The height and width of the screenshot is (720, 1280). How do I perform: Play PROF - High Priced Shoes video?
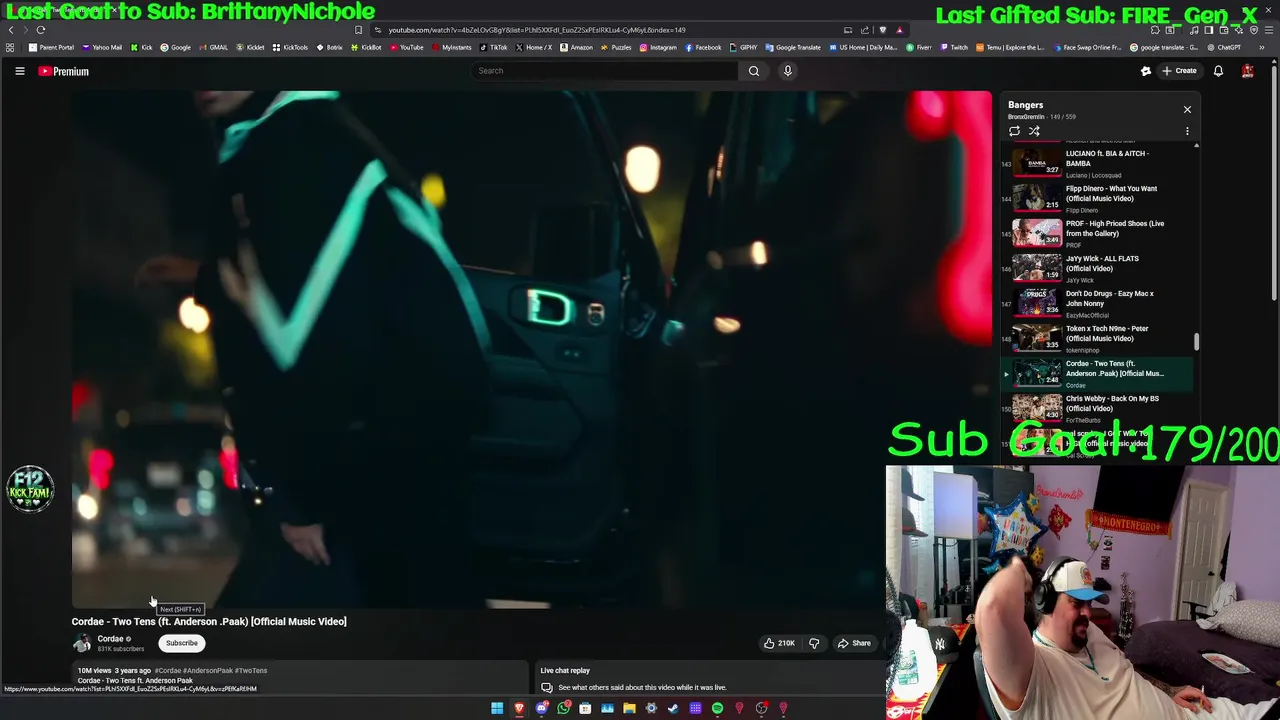click(1097, 233)
